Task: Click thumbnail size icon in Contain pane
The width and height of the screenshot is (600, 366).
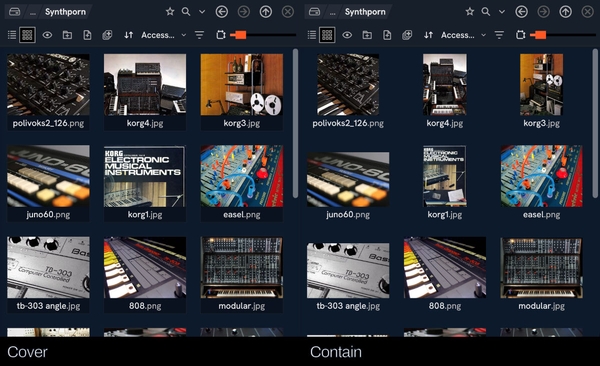Action: coord(521,35)
